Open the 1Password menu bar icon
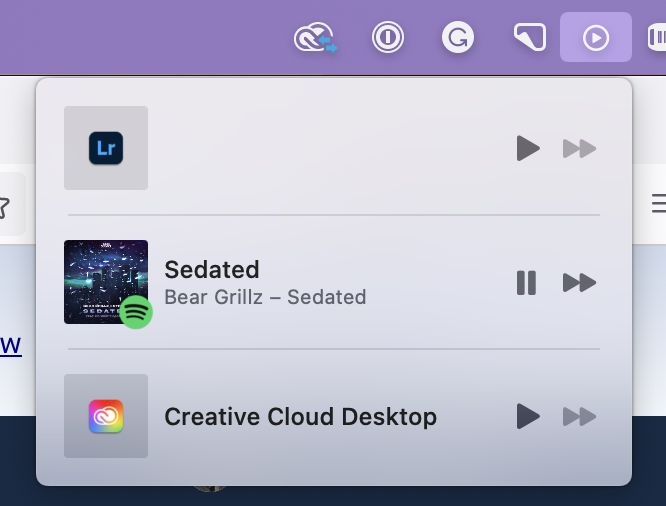 pyautogui.click(x=387, y=37)
